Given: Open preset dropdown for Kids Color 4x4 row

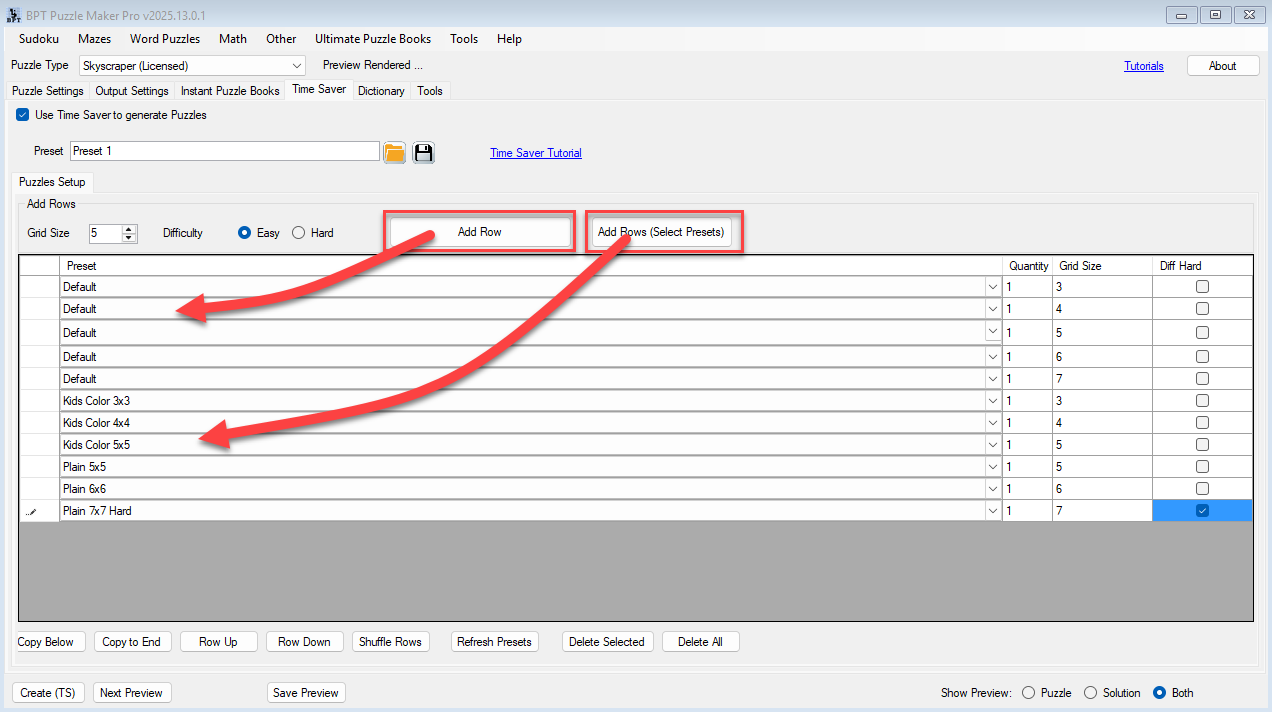Looking at the screenshot, I should tap(992, 423).
